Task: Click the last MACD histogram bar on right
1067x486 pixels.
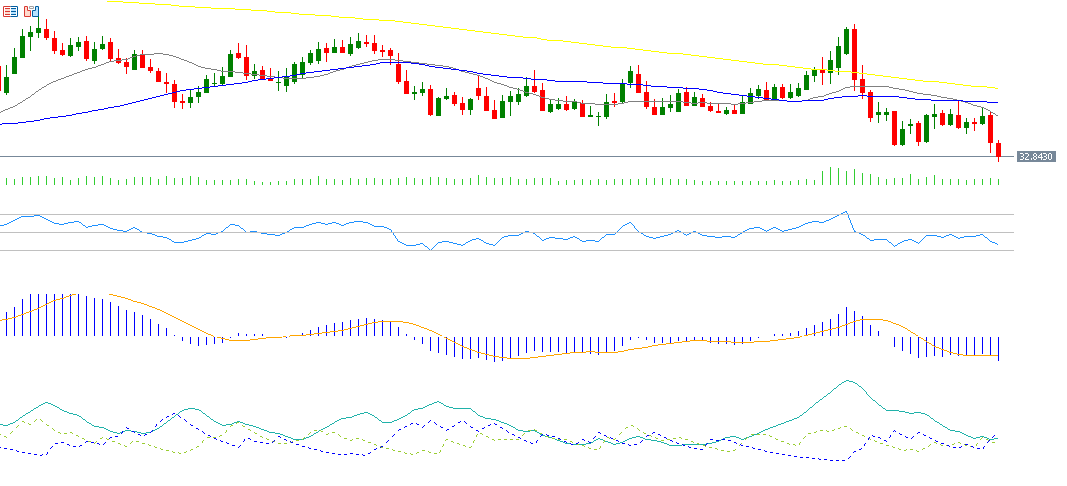Action: (x=999, y=347)
